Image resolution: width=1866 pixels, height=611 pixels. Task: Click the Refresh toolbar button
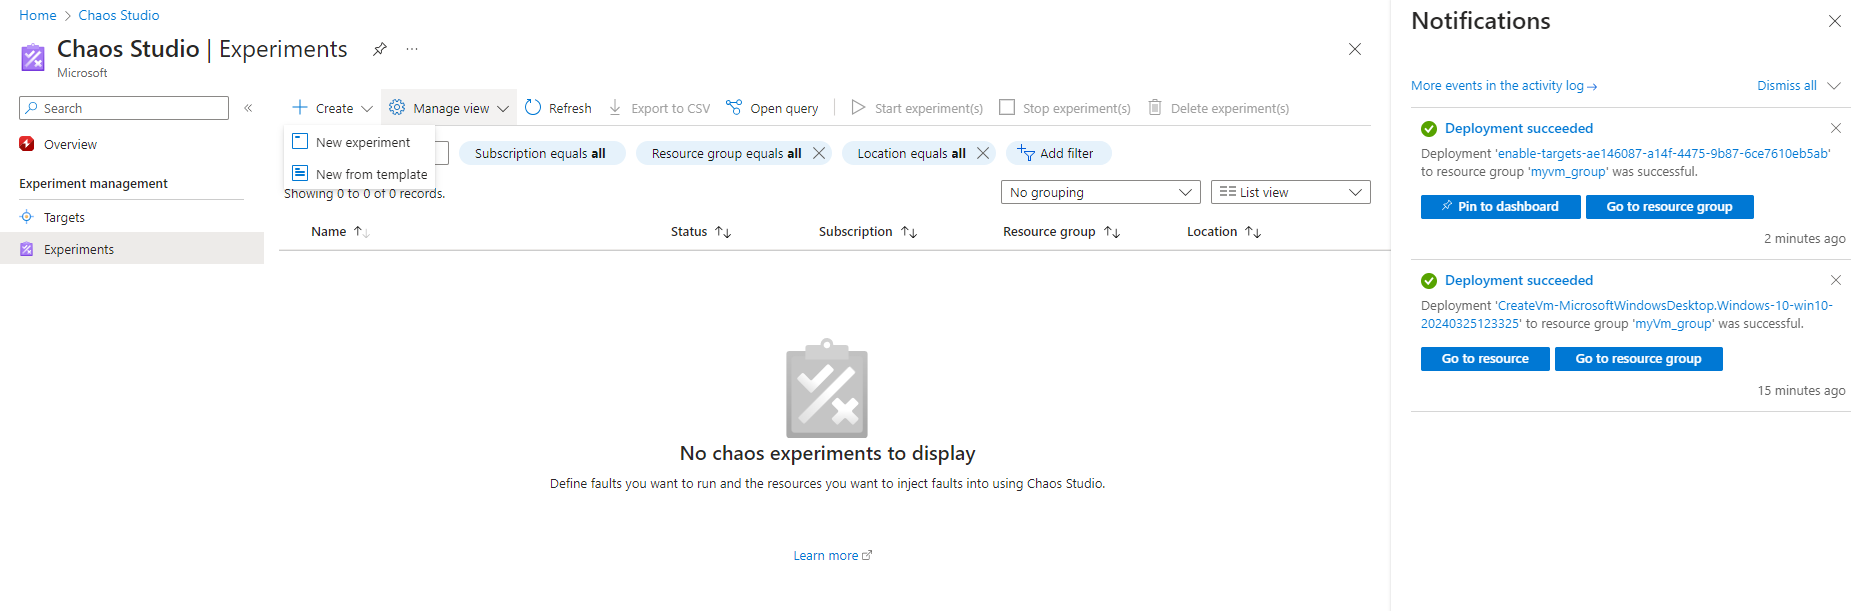coord(558,108)
